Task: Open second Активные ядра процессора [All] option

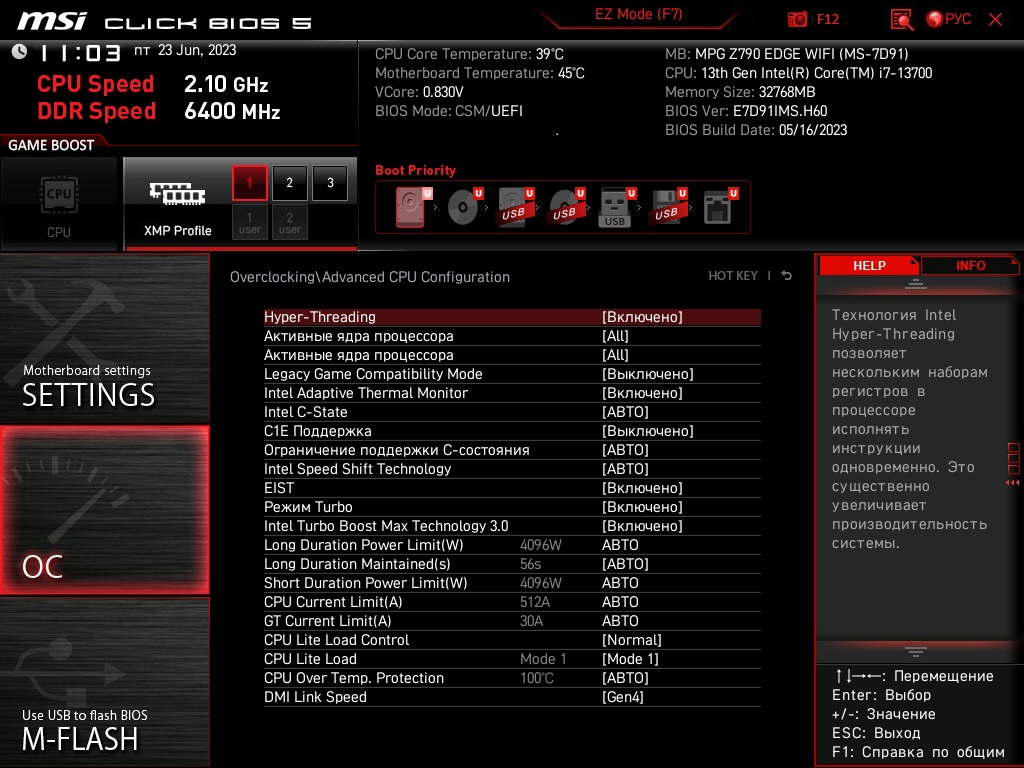Action: click(512, 355)
